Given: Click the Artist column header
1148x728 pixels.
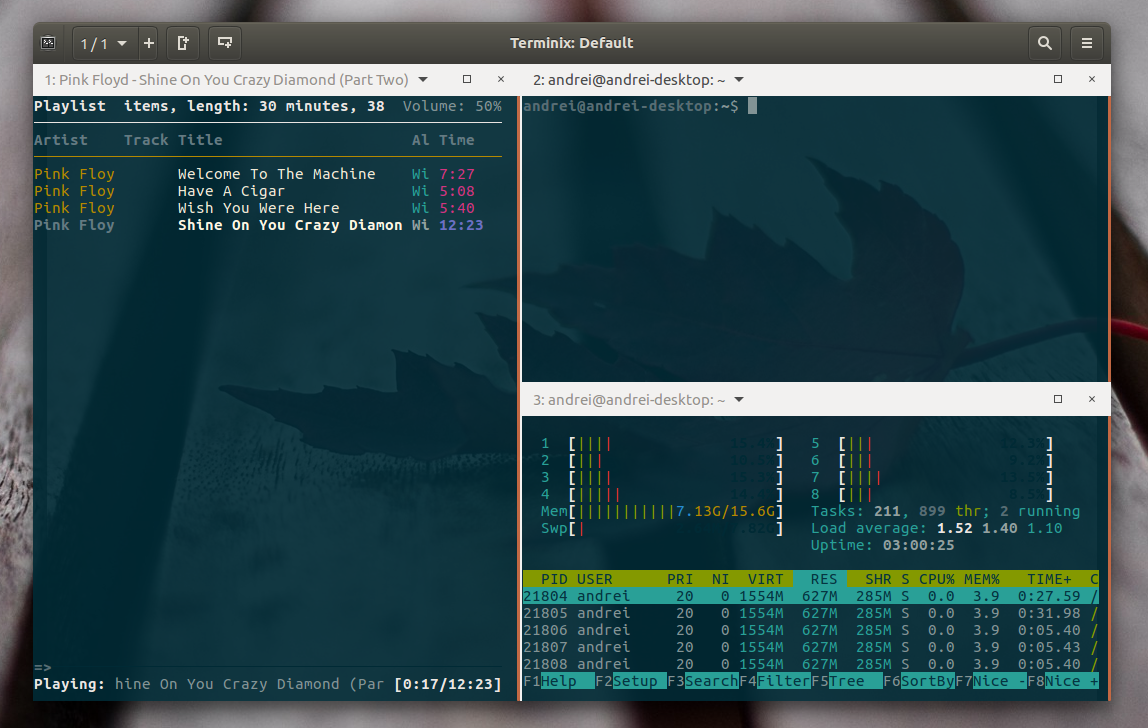Looking at the screenshot, I should (x=61, y=140).
